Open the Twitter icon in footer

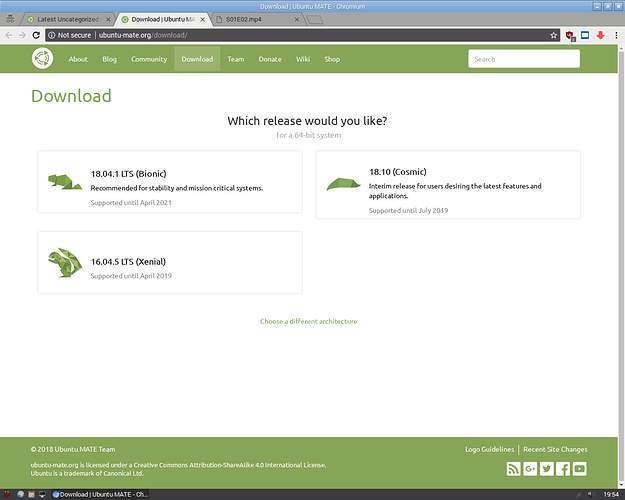coord(547,469)
